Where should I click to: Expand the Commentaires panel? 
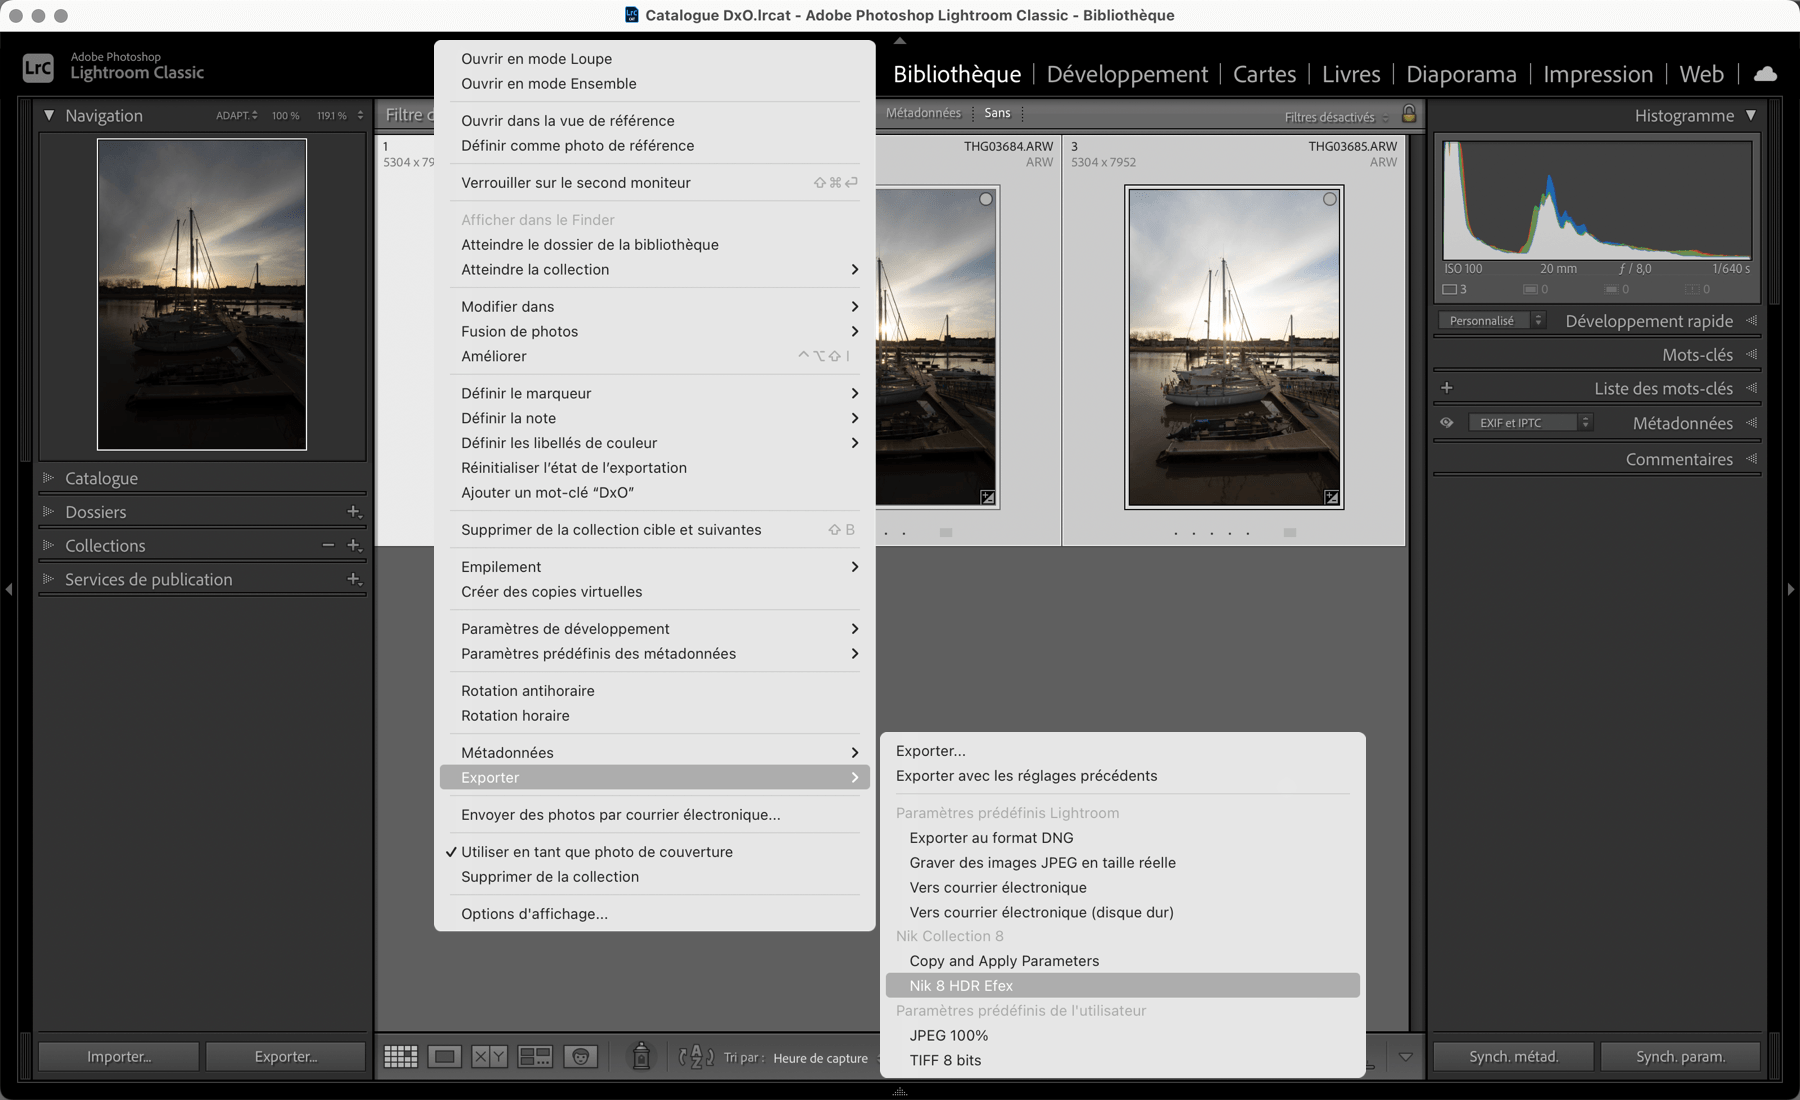[1751, 459]
